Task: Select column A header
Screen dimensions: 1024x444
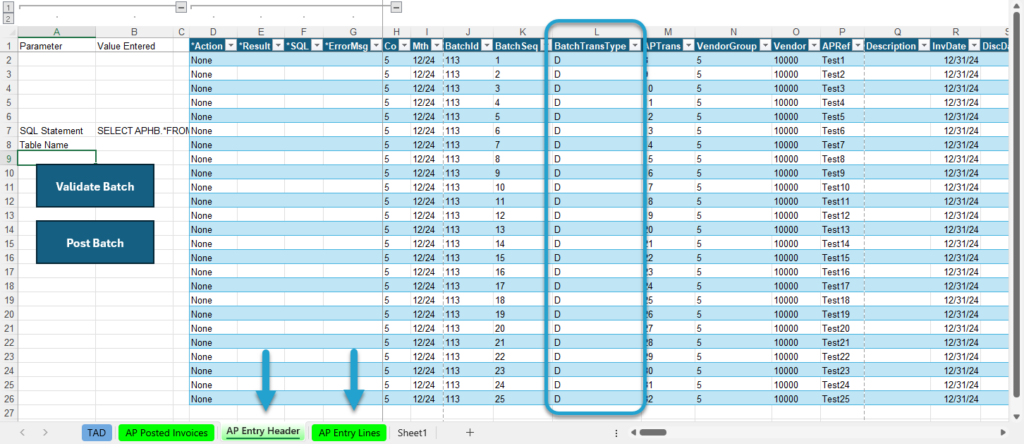Action: pyautogui.click(x=56, y=31)
